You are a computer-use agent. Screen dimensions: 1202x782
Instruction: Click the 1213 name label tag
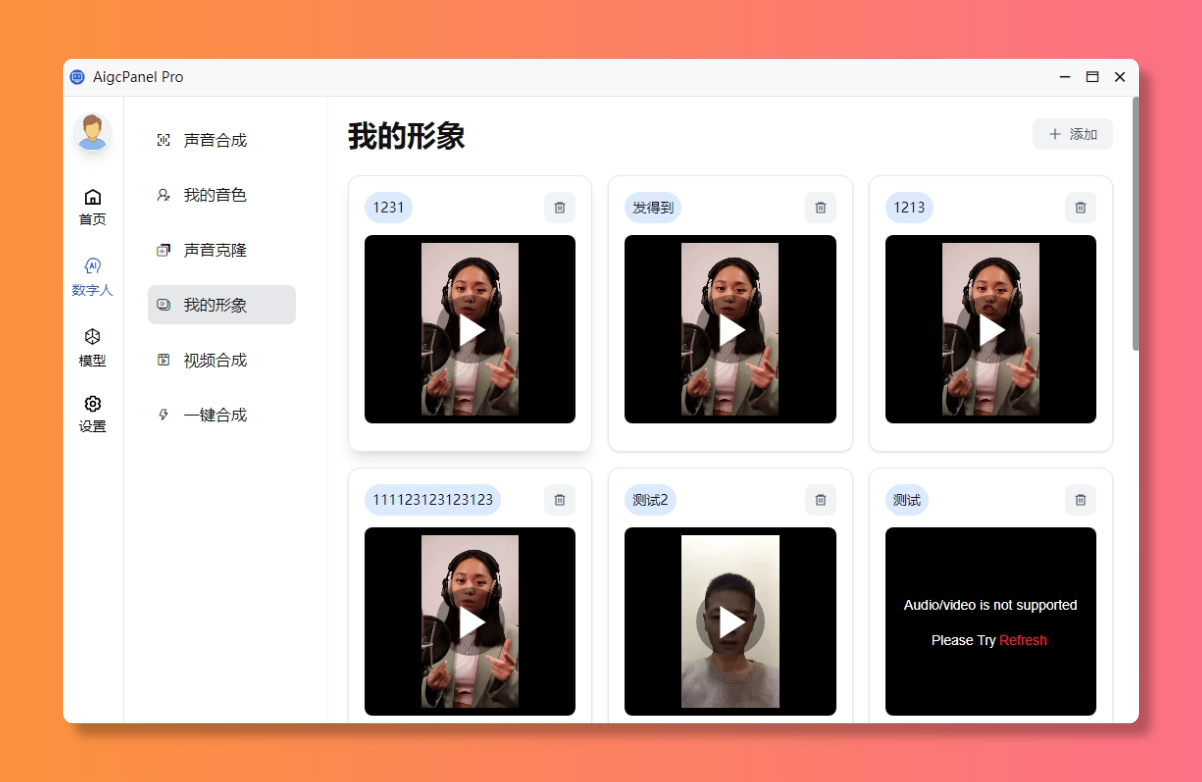click(x=908, y=207)
